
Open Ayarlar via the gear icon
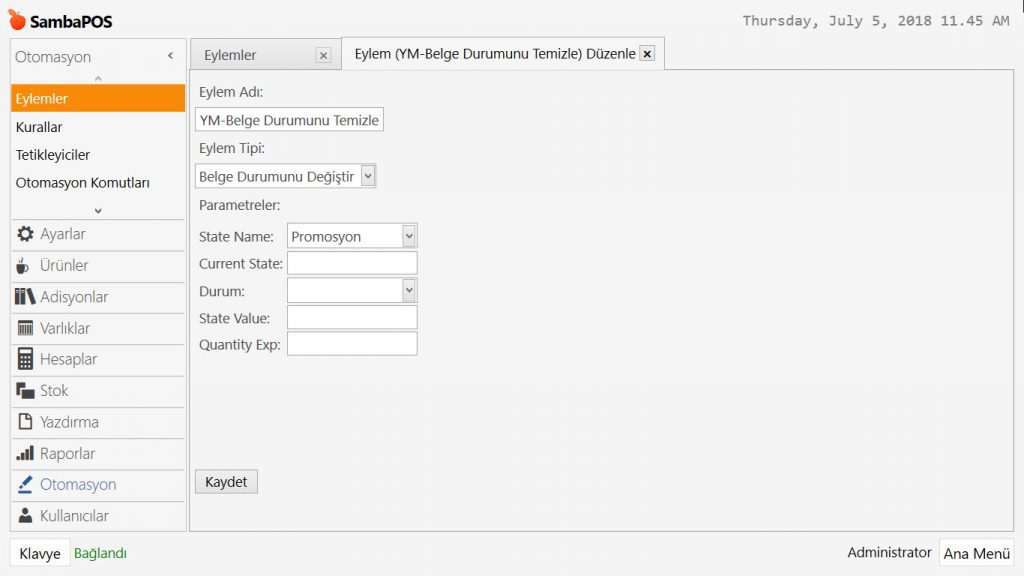pyautogui.click(x=26, y=234)
